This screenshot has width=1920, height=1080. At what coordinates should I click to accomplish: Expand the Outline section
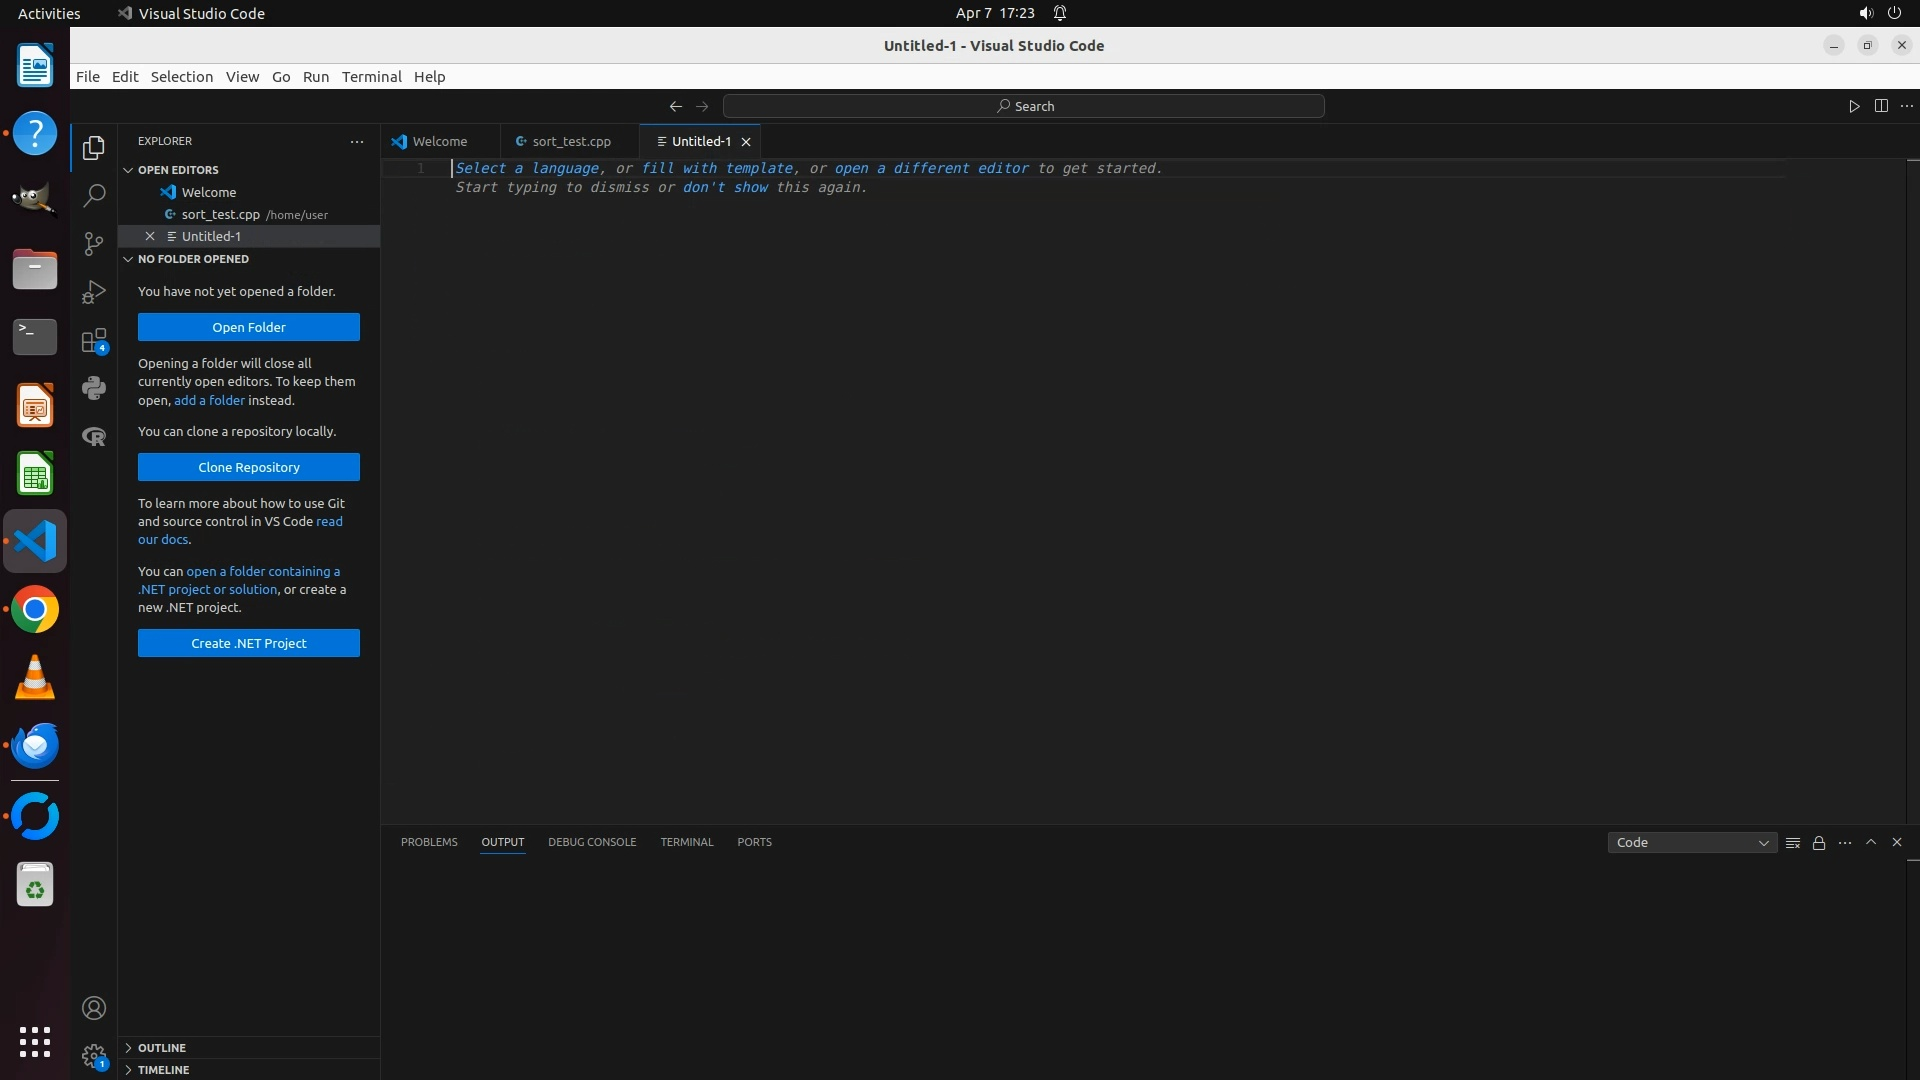[162, 1048]
